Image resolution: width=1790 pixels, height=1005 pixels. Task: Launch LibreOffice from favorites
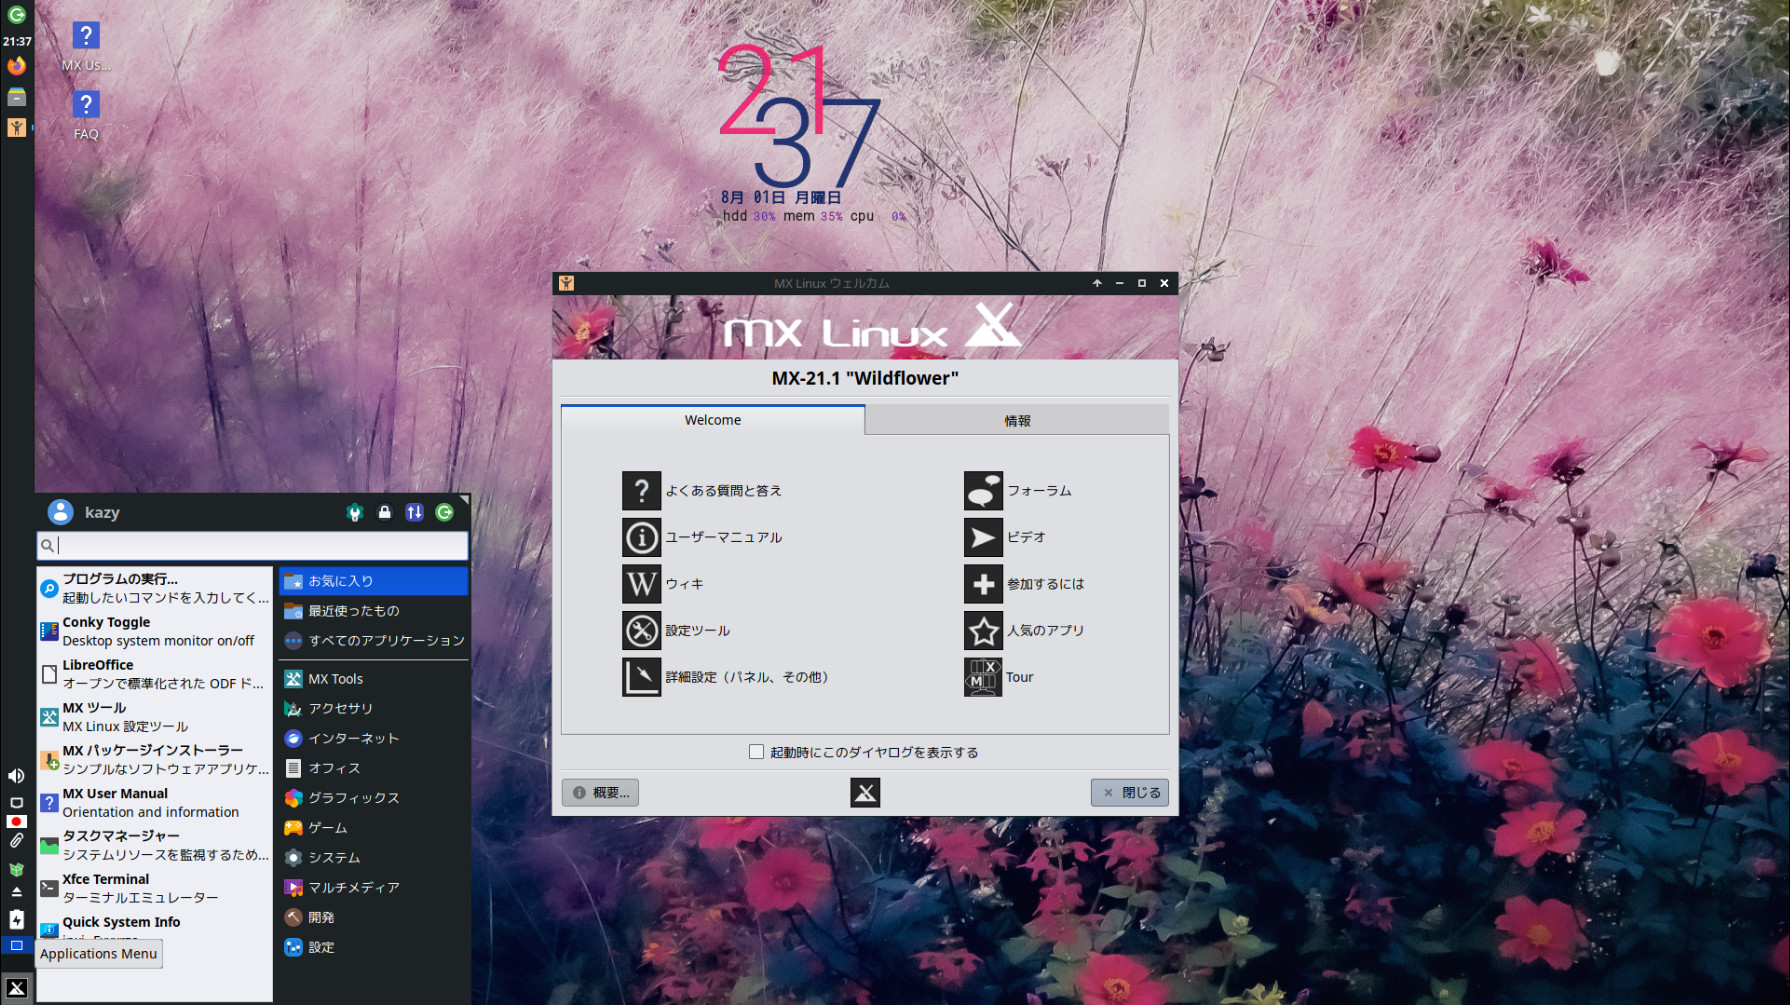pyautogui.click(x=154, y=674)
